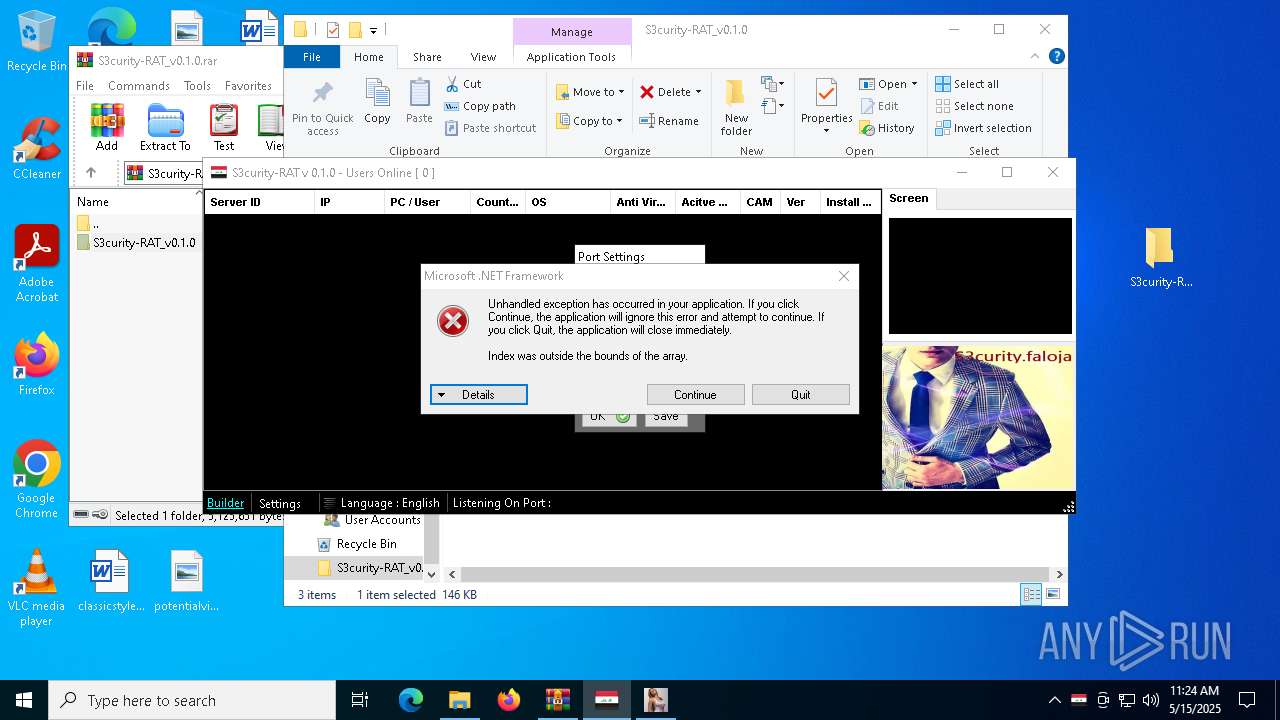The width and height of the screenshot is (1280, 720).
Task: Open the Windows Start menu
Action: pyautogui.click(x=23, y=700)
